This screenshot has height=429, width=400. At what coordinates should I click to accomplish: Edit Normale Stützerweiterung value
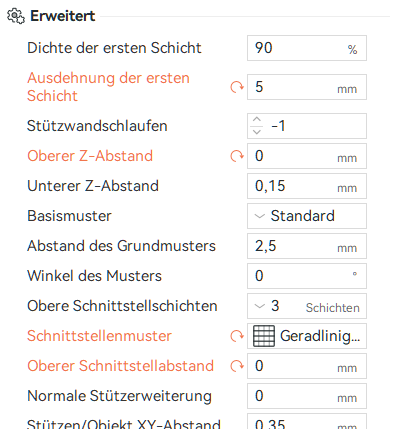(307, 396)
